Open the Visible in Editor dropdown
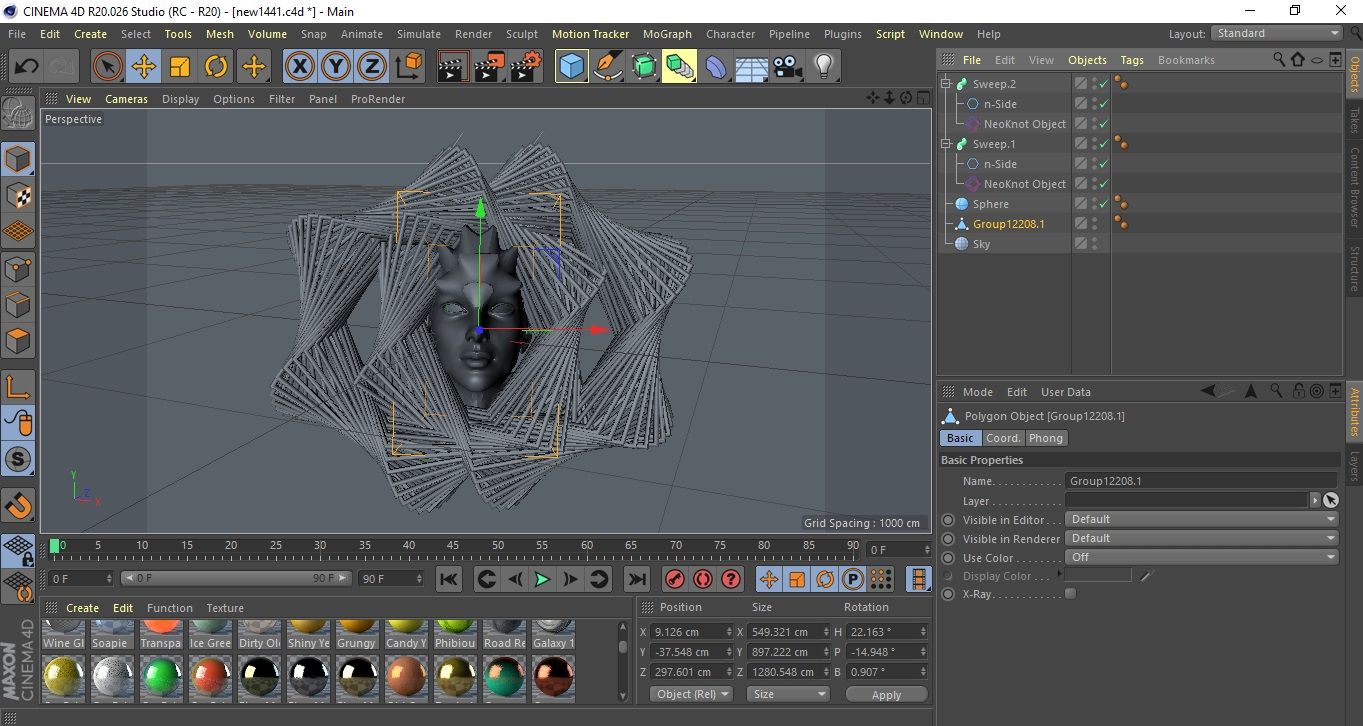 pyautogui.click(x=1201, y=519)
